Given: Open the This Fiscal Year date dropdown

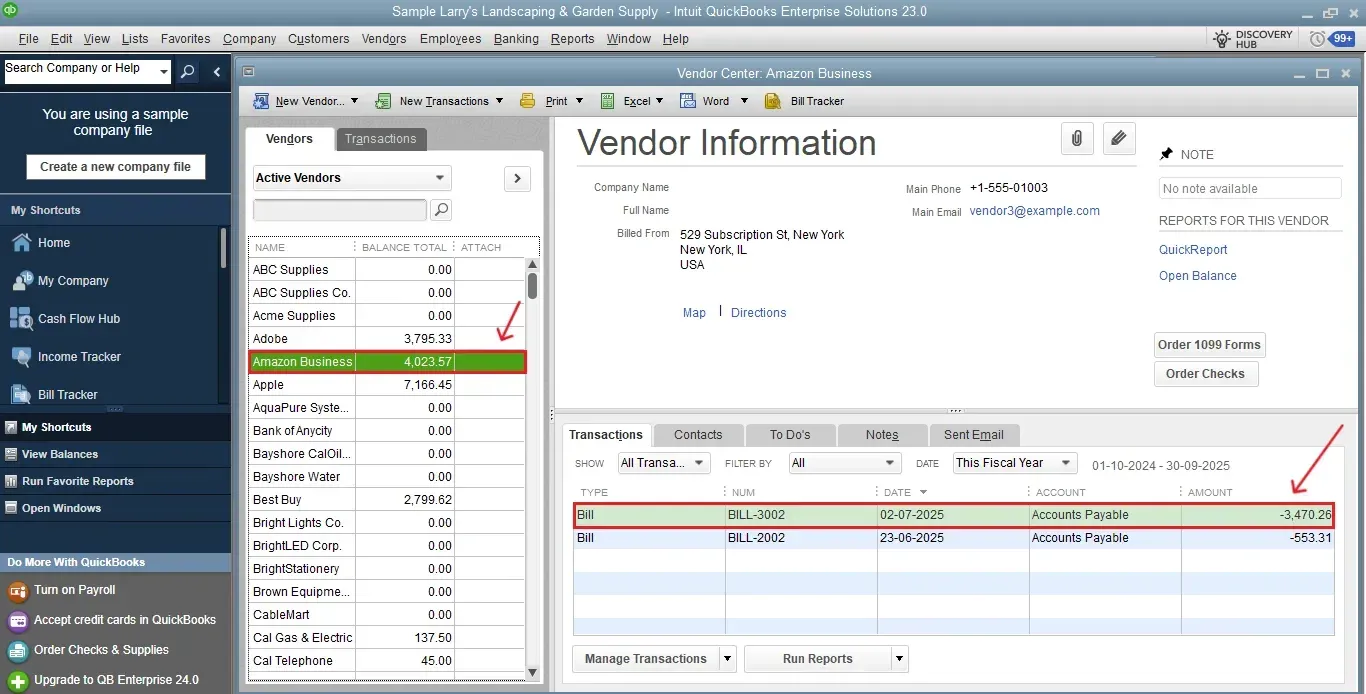Looking at the screenshot, I should pos(1015,463).
